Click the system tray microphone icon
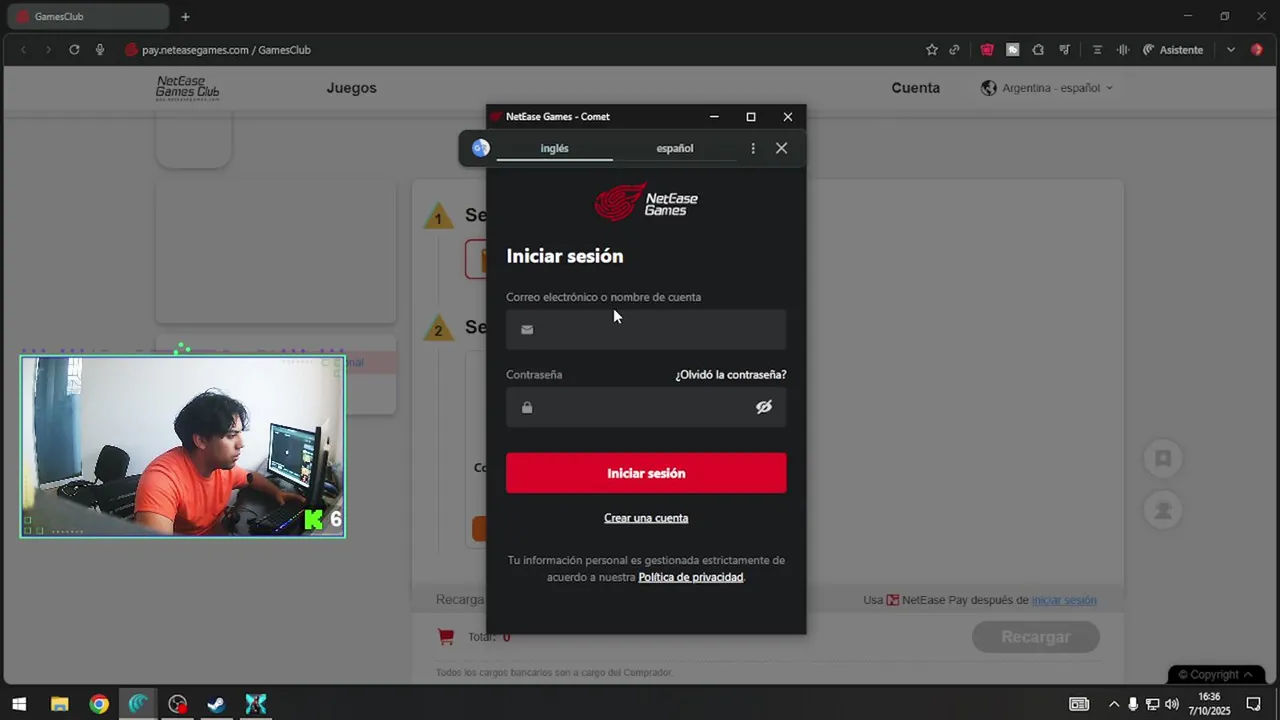The width and height of the screenshot is (1280, 720). click(1133, 704)
